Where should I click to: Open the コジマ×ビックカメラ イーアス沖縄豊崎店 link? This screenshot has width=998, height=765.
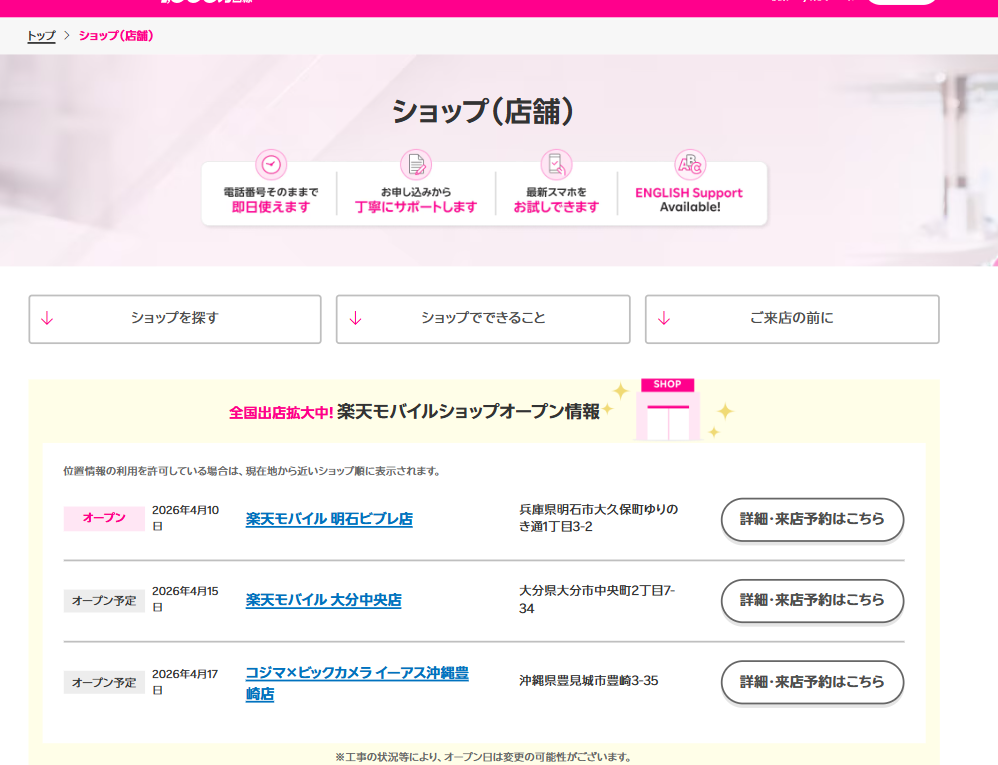click(x=356, y=683)
